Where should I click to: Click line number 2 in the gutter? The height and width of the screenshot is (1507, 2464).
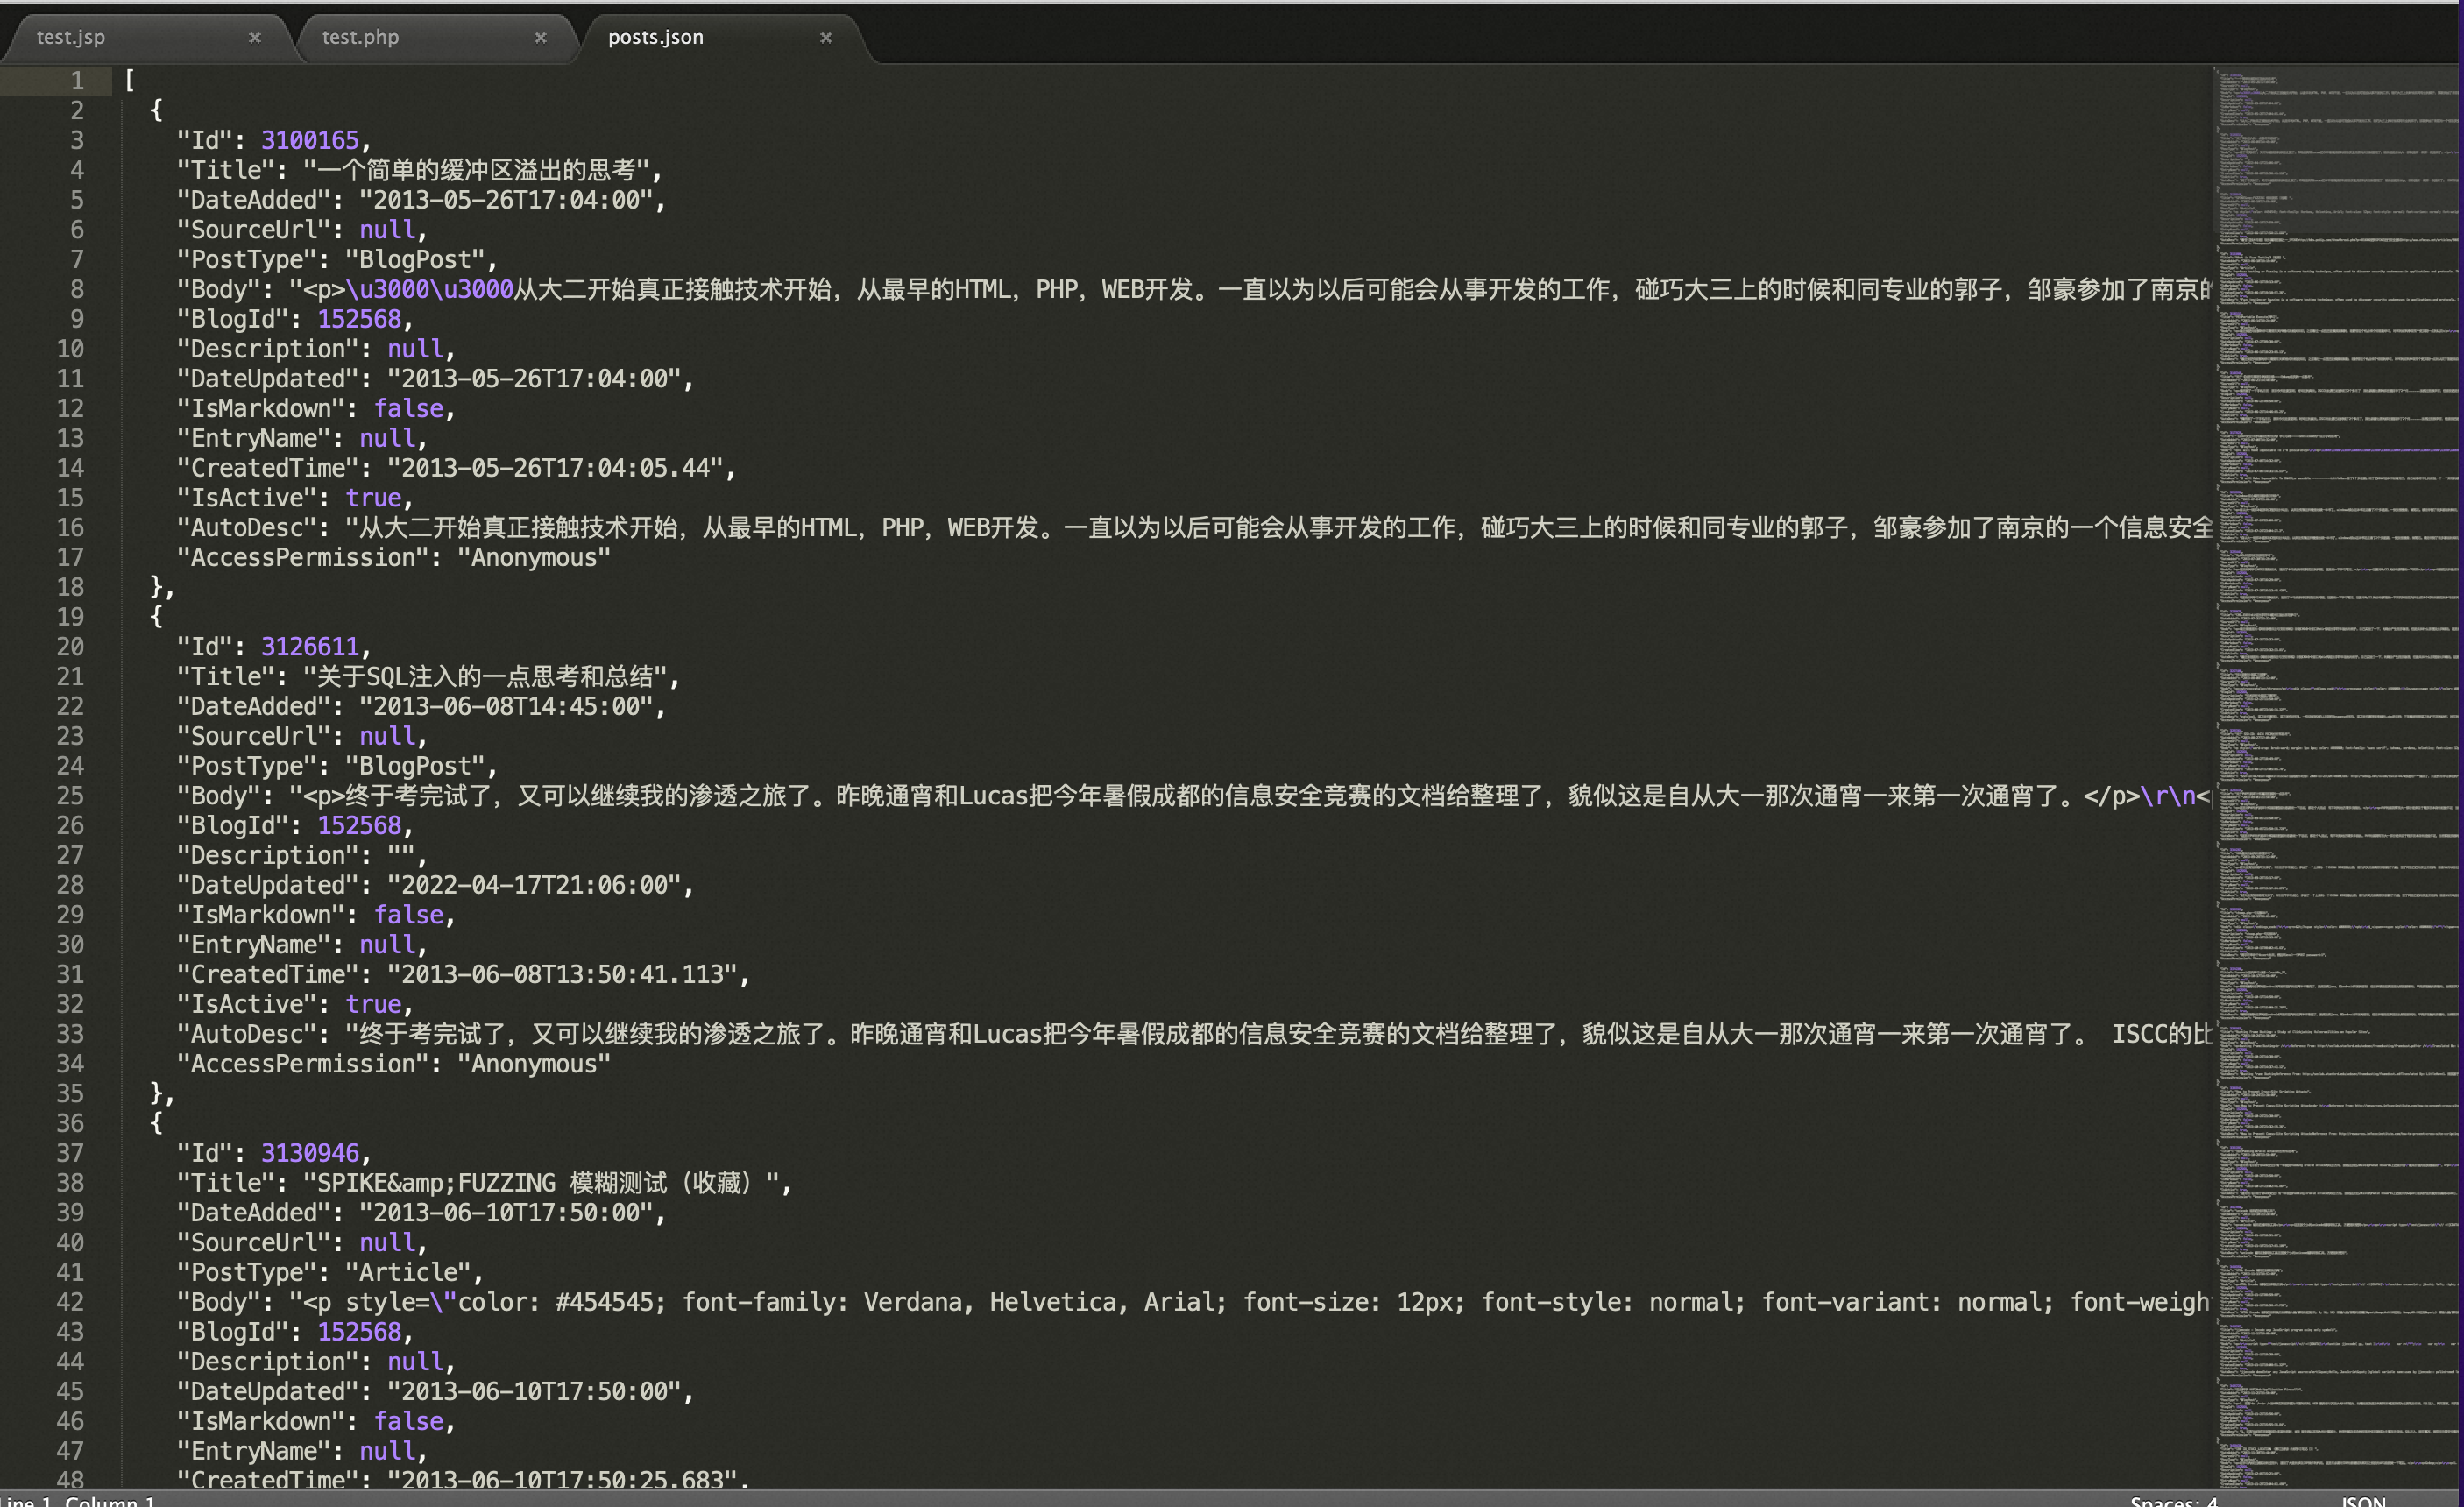click(76, 110)
